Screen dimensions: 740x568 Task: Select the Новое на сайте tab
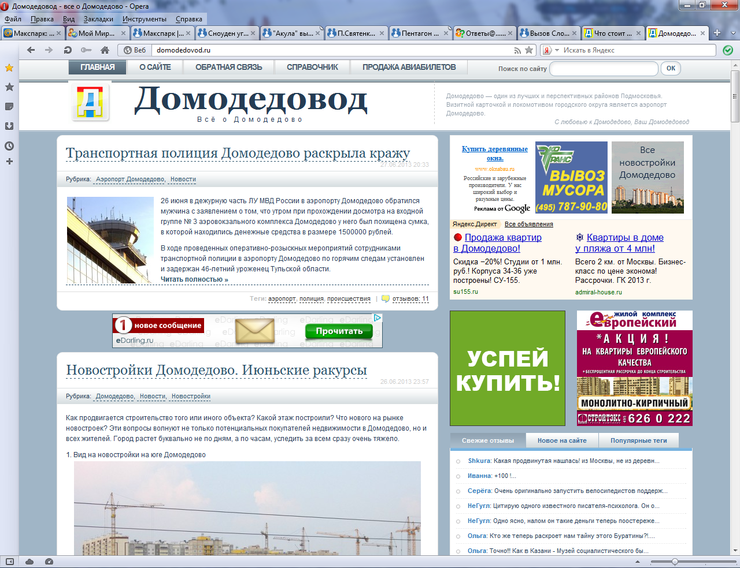(561, 440)
